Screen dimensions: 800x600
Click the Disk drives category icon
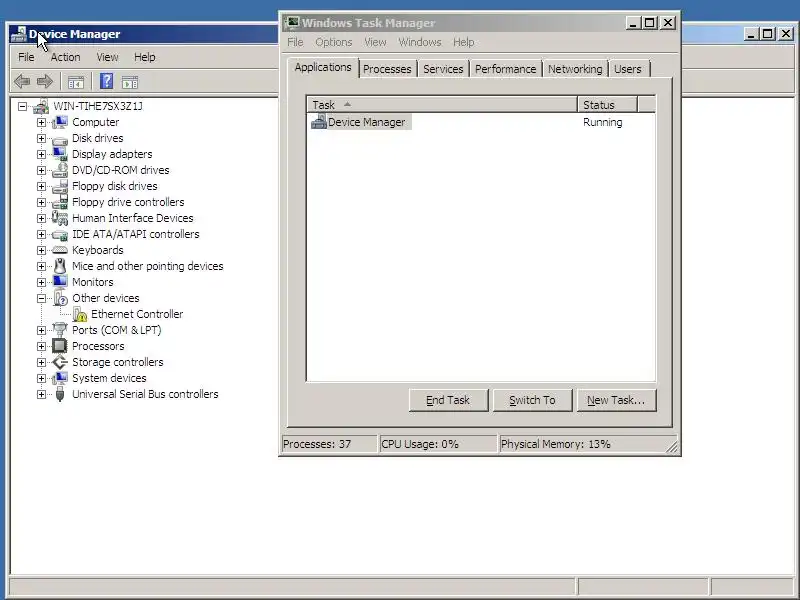60,138
